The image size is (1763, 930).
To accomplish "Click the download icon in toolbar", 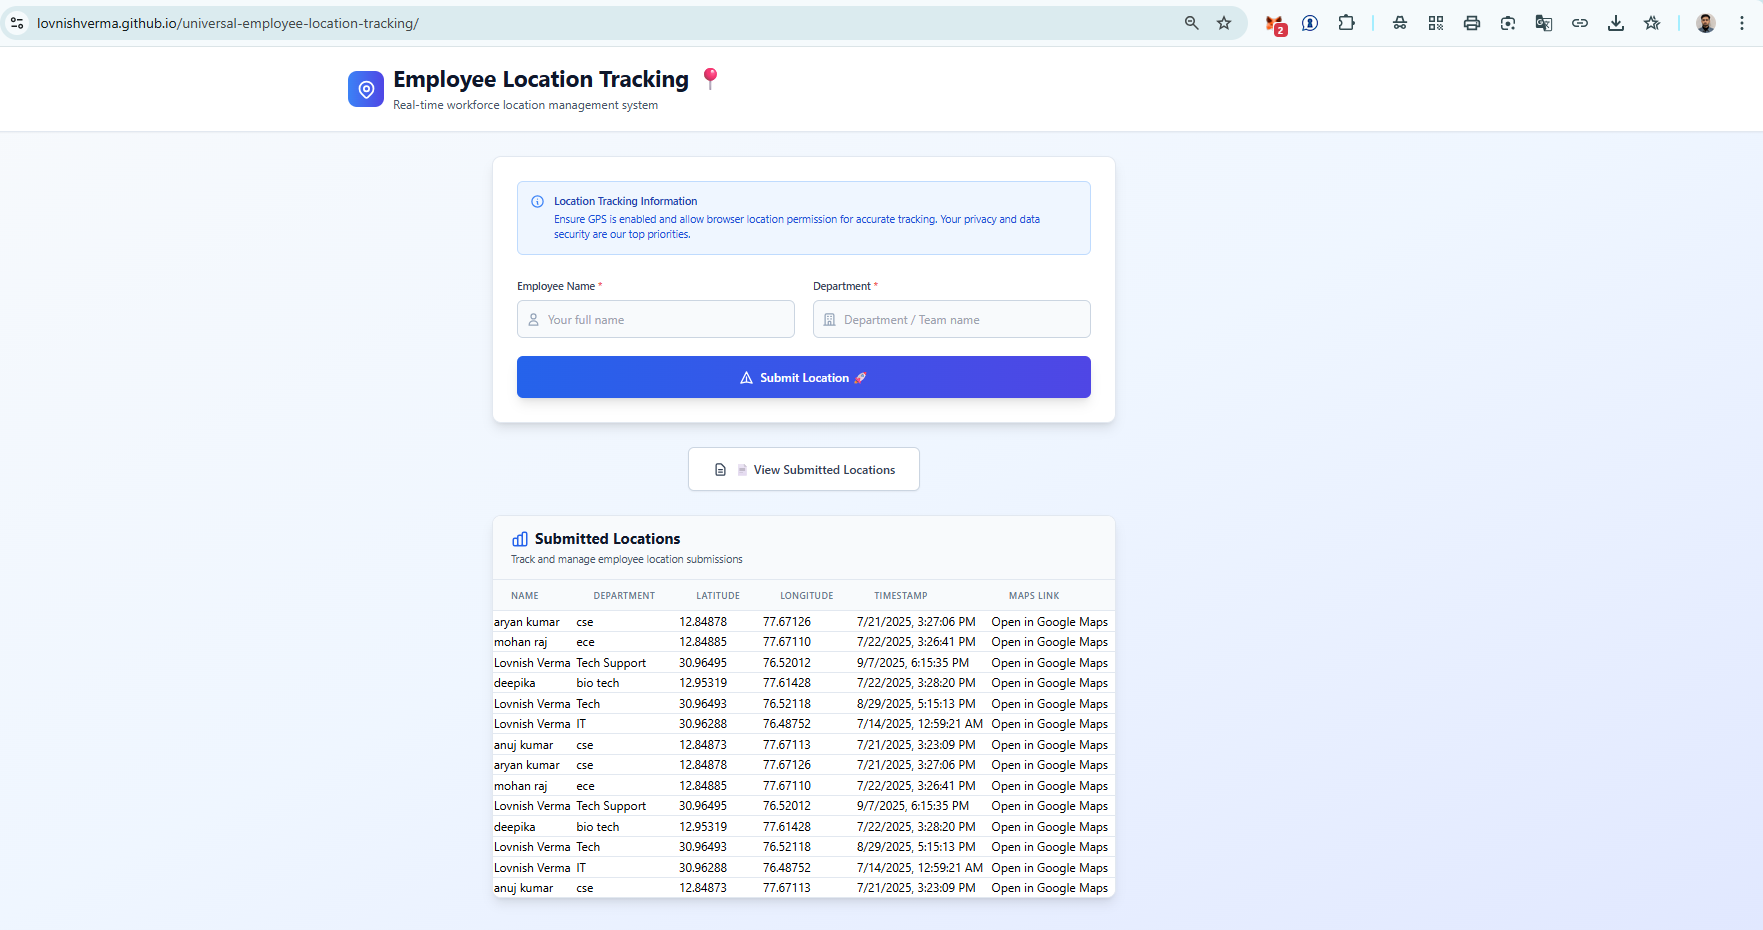I will coord(1616,22).
